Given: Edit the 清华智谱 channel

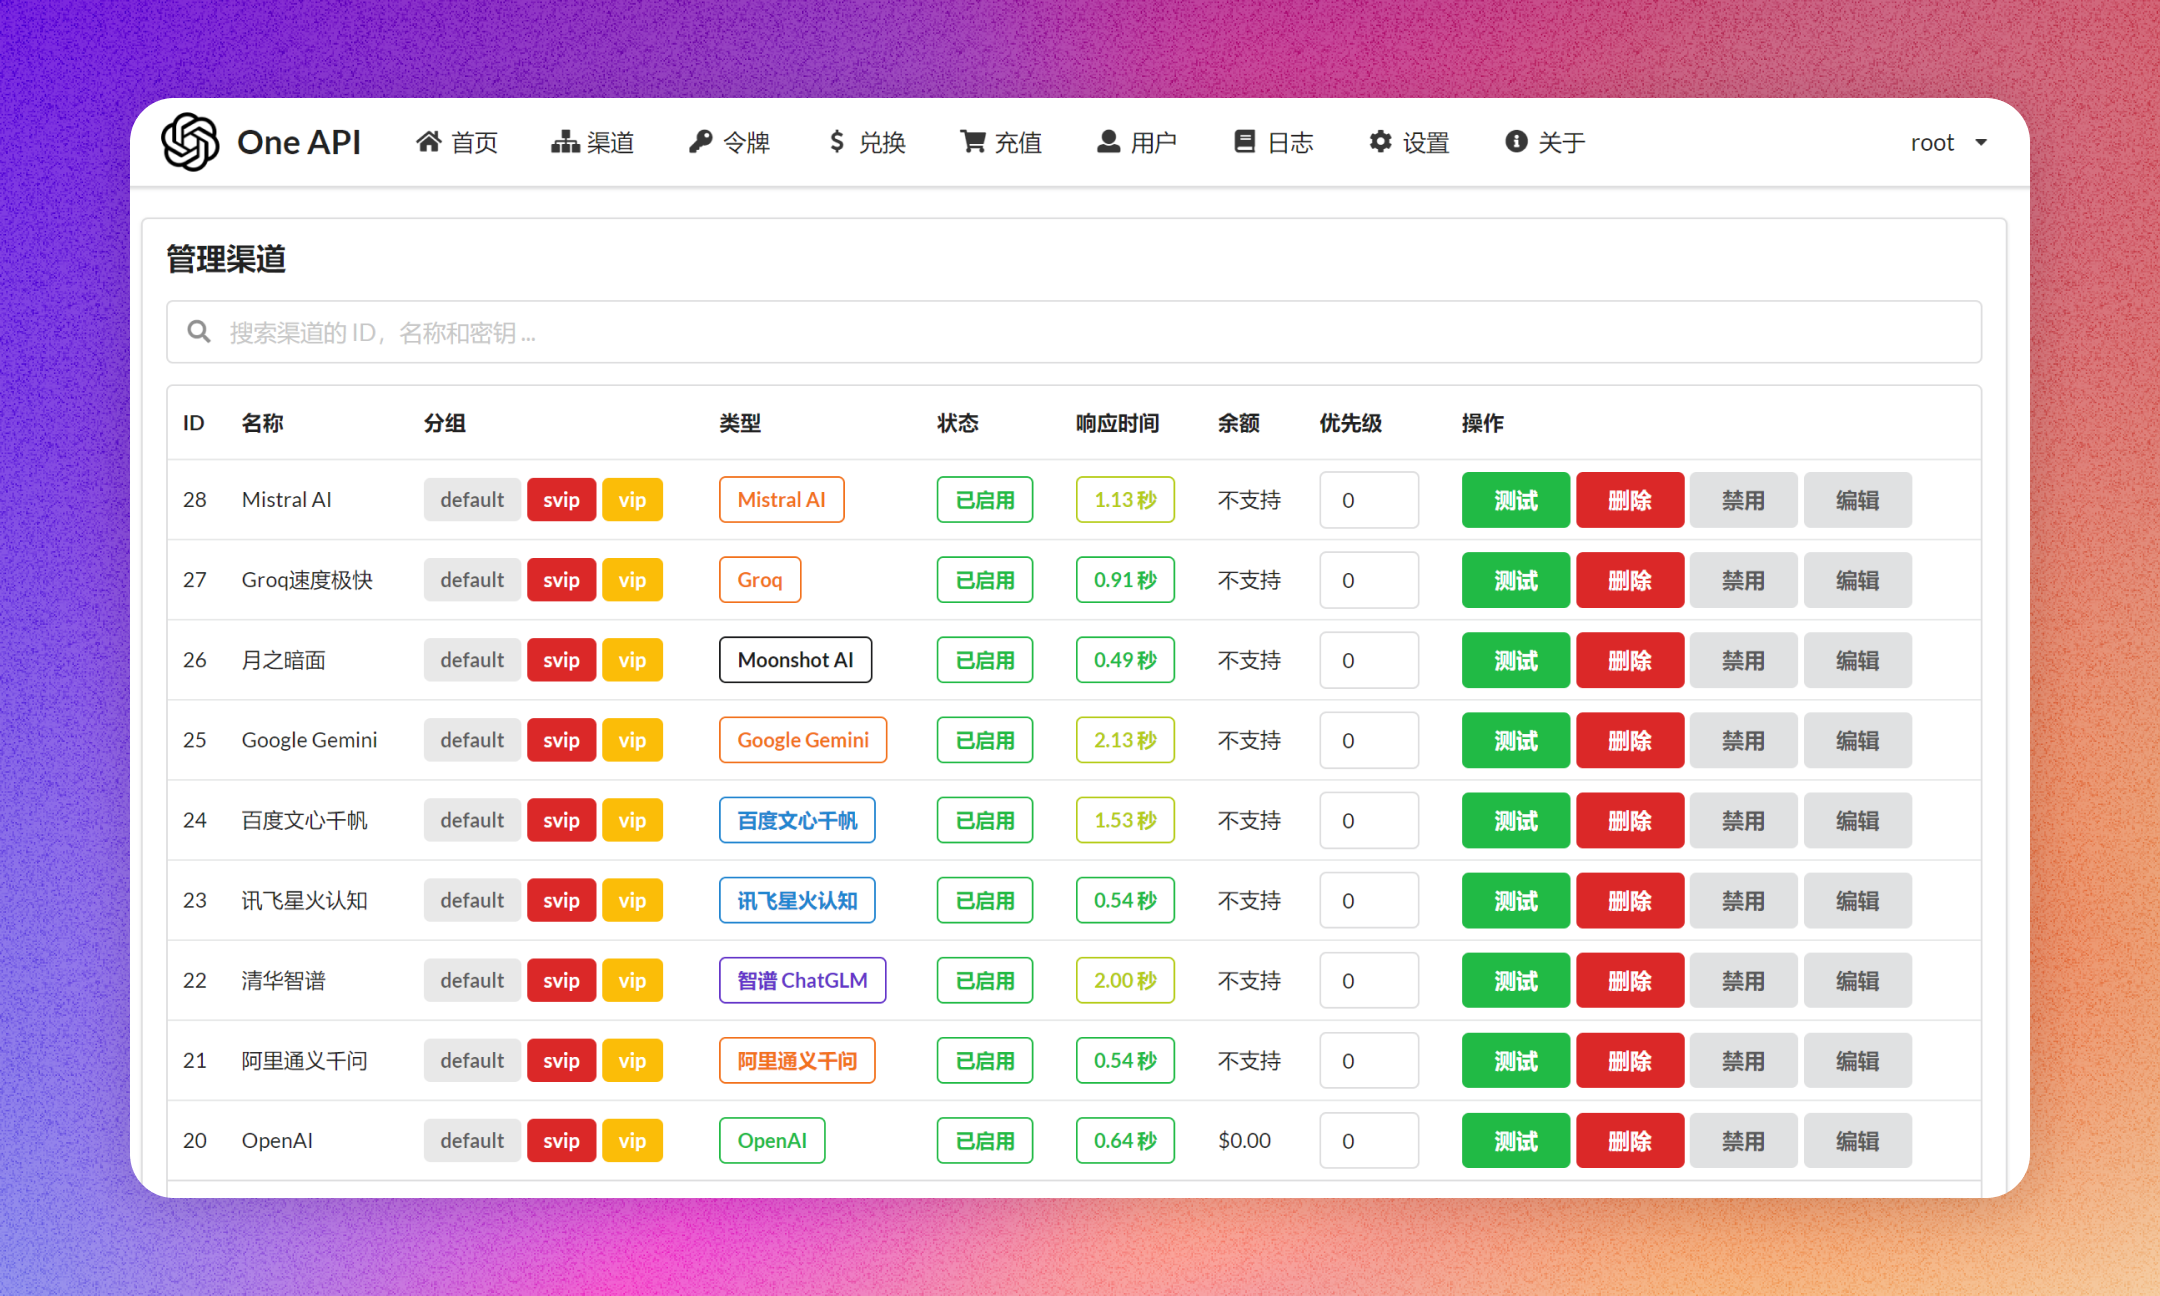Looking at the screenshot, I should [1857, 980].
